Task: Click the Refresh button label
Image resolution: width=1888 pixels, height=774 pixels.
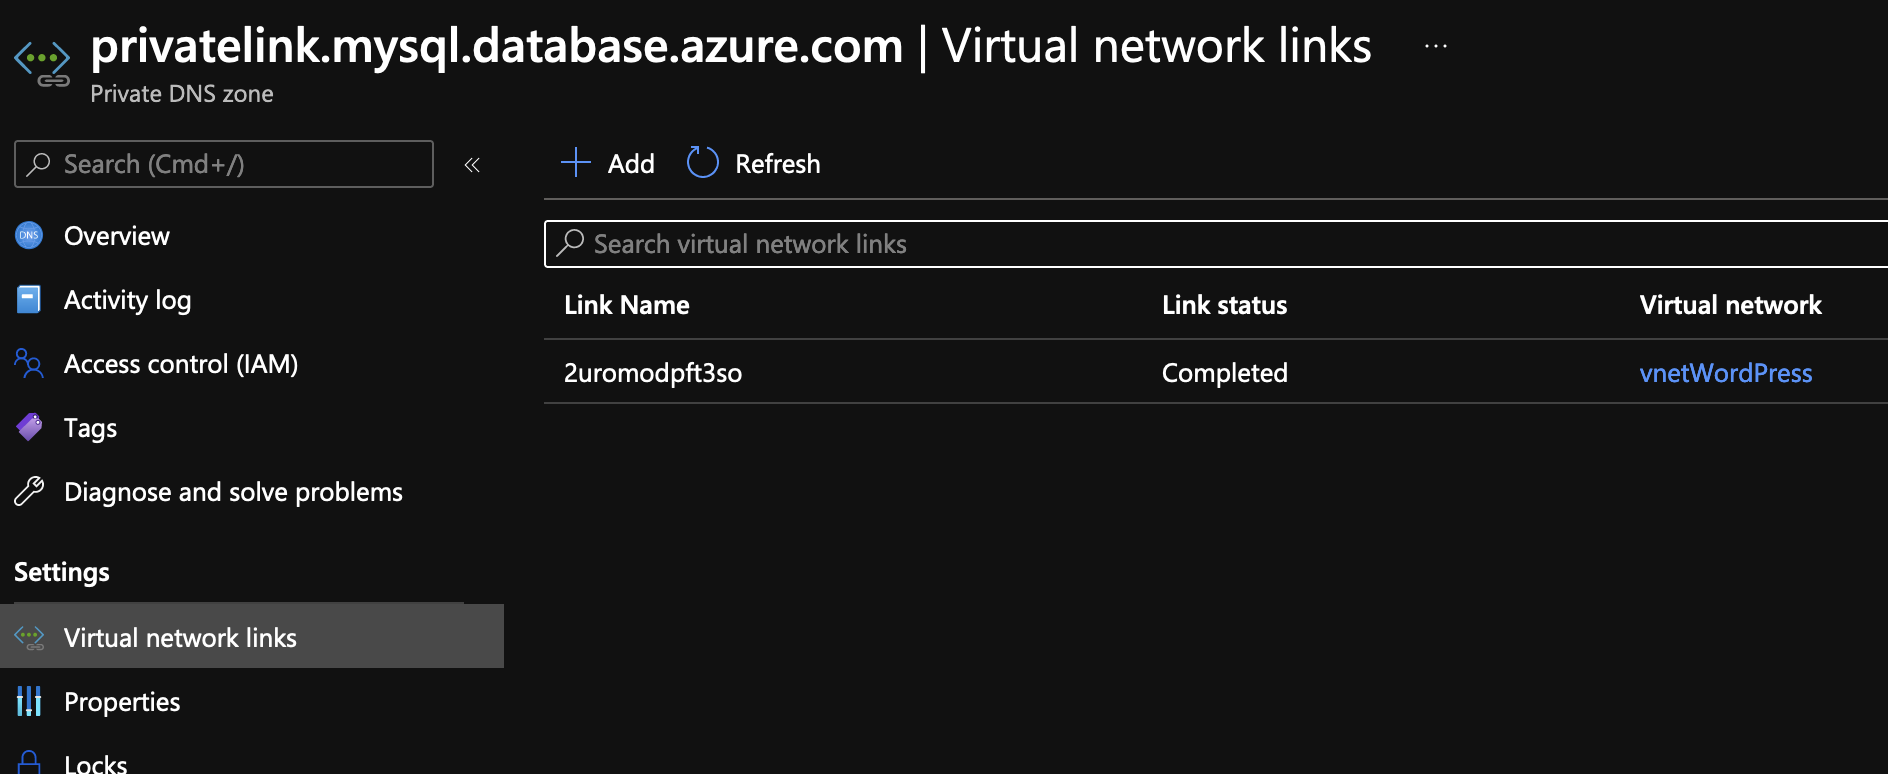Action: click(777, 164)
